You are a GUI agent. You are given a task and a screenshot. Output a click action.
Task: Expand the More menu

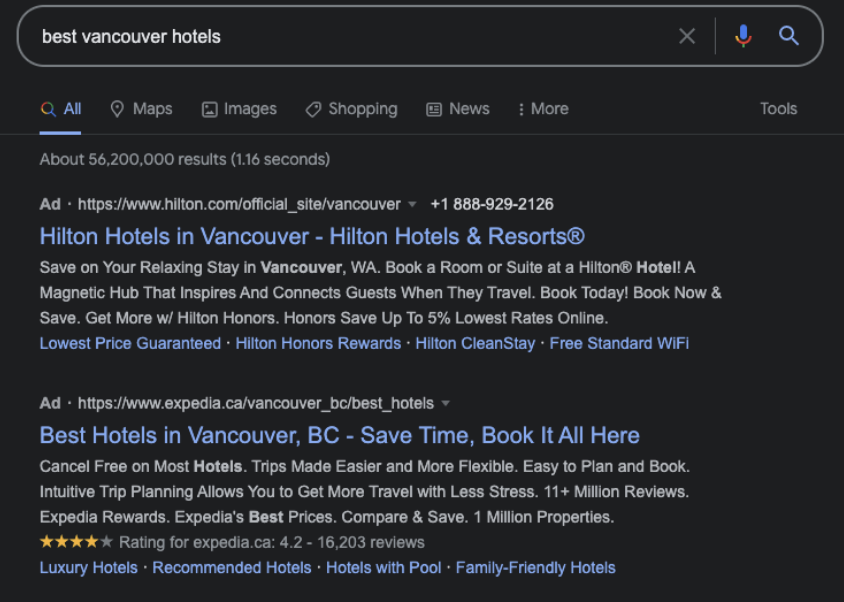tap(543, 109)
